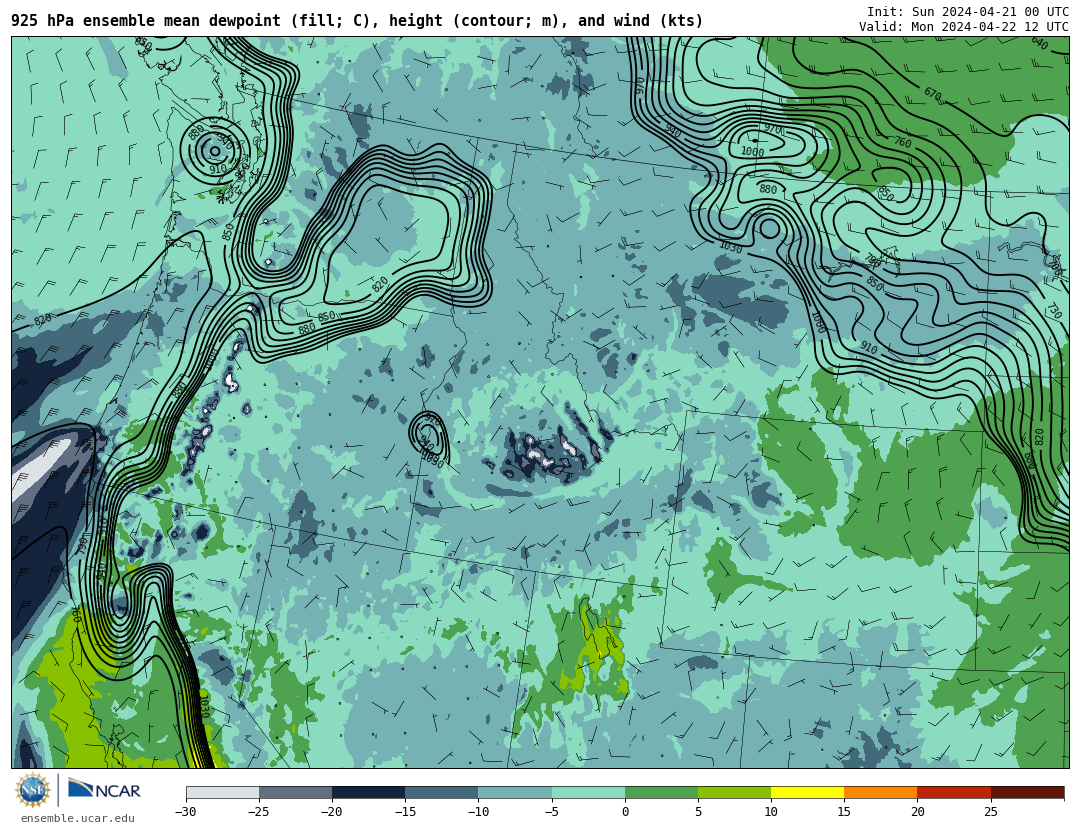
Task: Pick the green 0 to 5 colorbar segment
Action: 661,792
